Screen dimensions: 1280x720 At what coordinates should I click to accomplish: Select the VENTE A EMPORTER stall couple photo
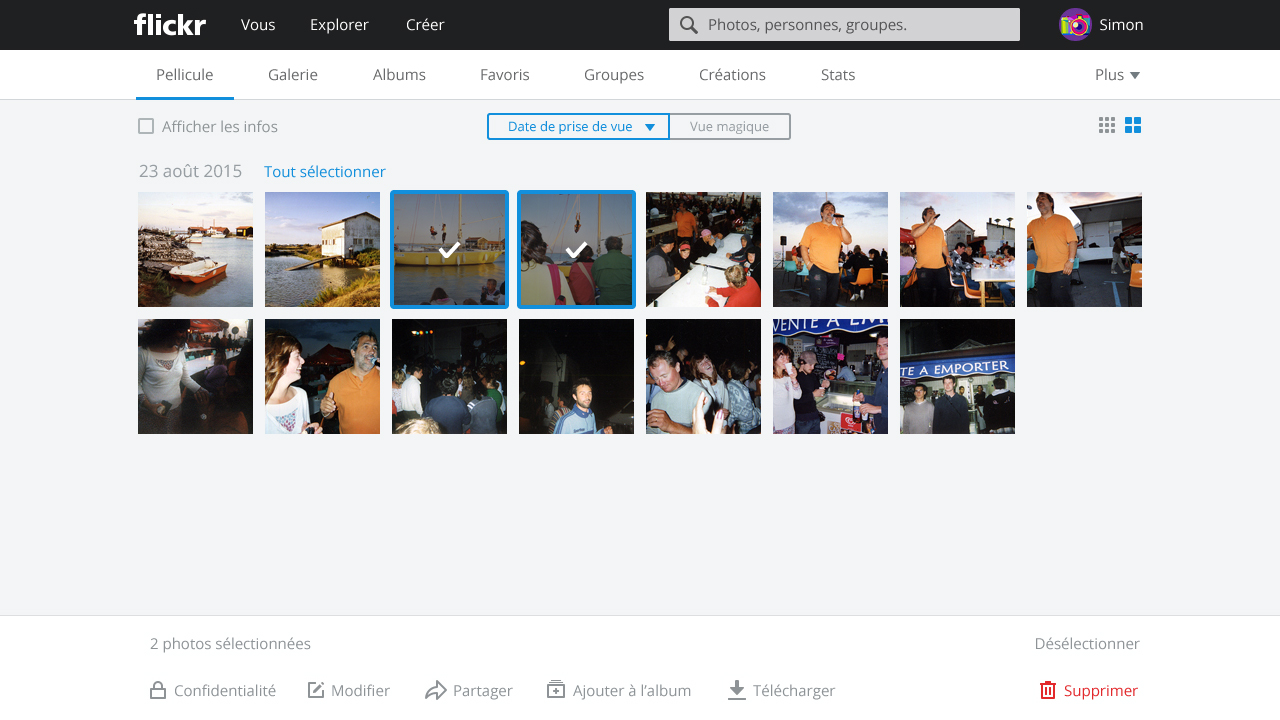pyautogui.click(x=830, y=376)
